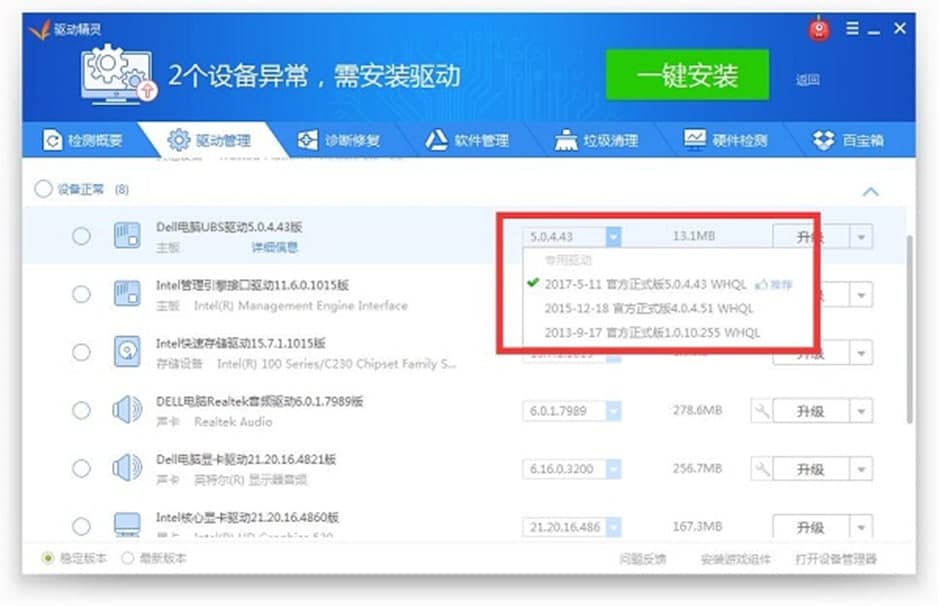Click the 驱动精灵 logo icon

pos(40,29)
